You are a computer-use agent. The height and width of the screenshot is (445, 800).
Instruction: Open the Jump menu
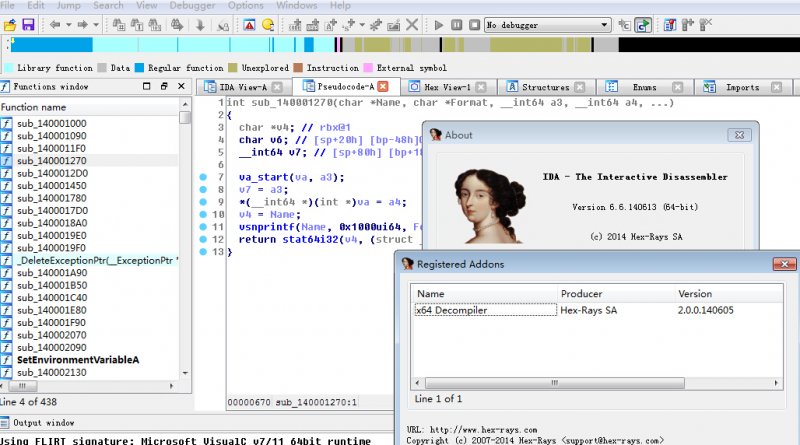tap(68, 6)
